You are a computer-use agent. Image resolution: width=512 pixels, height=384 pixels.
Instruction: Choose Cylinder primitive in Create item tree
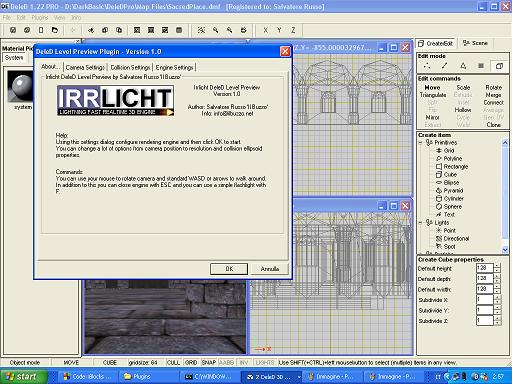[x=450, y=199]
